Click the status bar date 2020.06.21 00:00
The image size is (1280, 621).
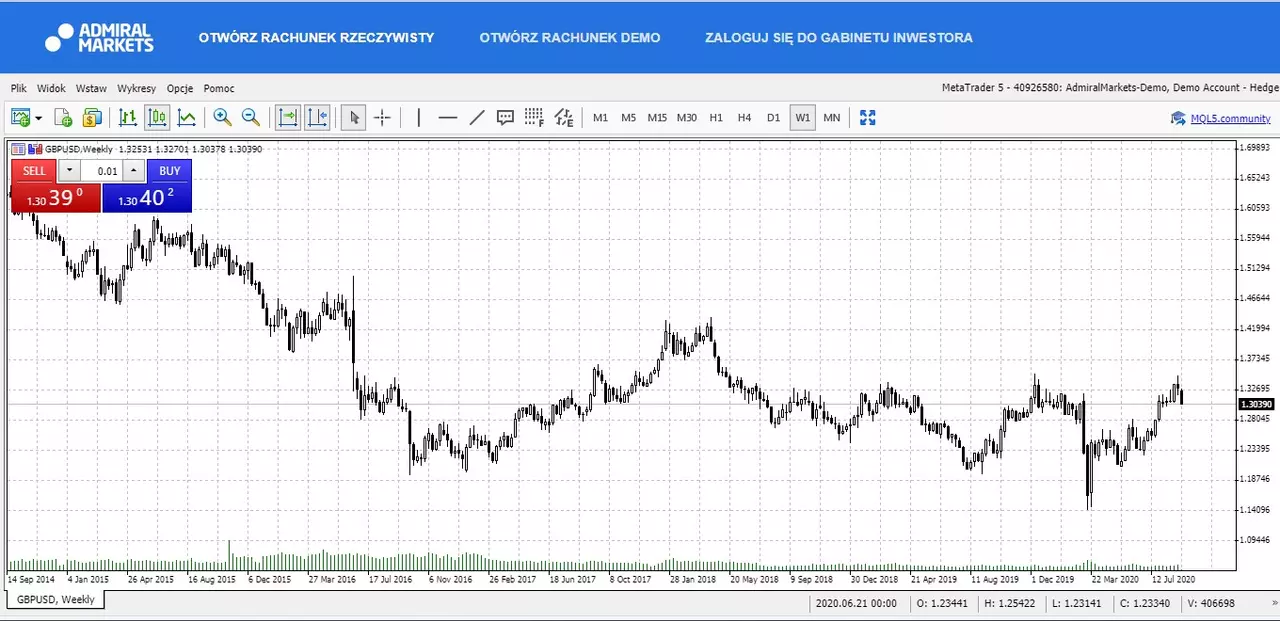[857, 603]
